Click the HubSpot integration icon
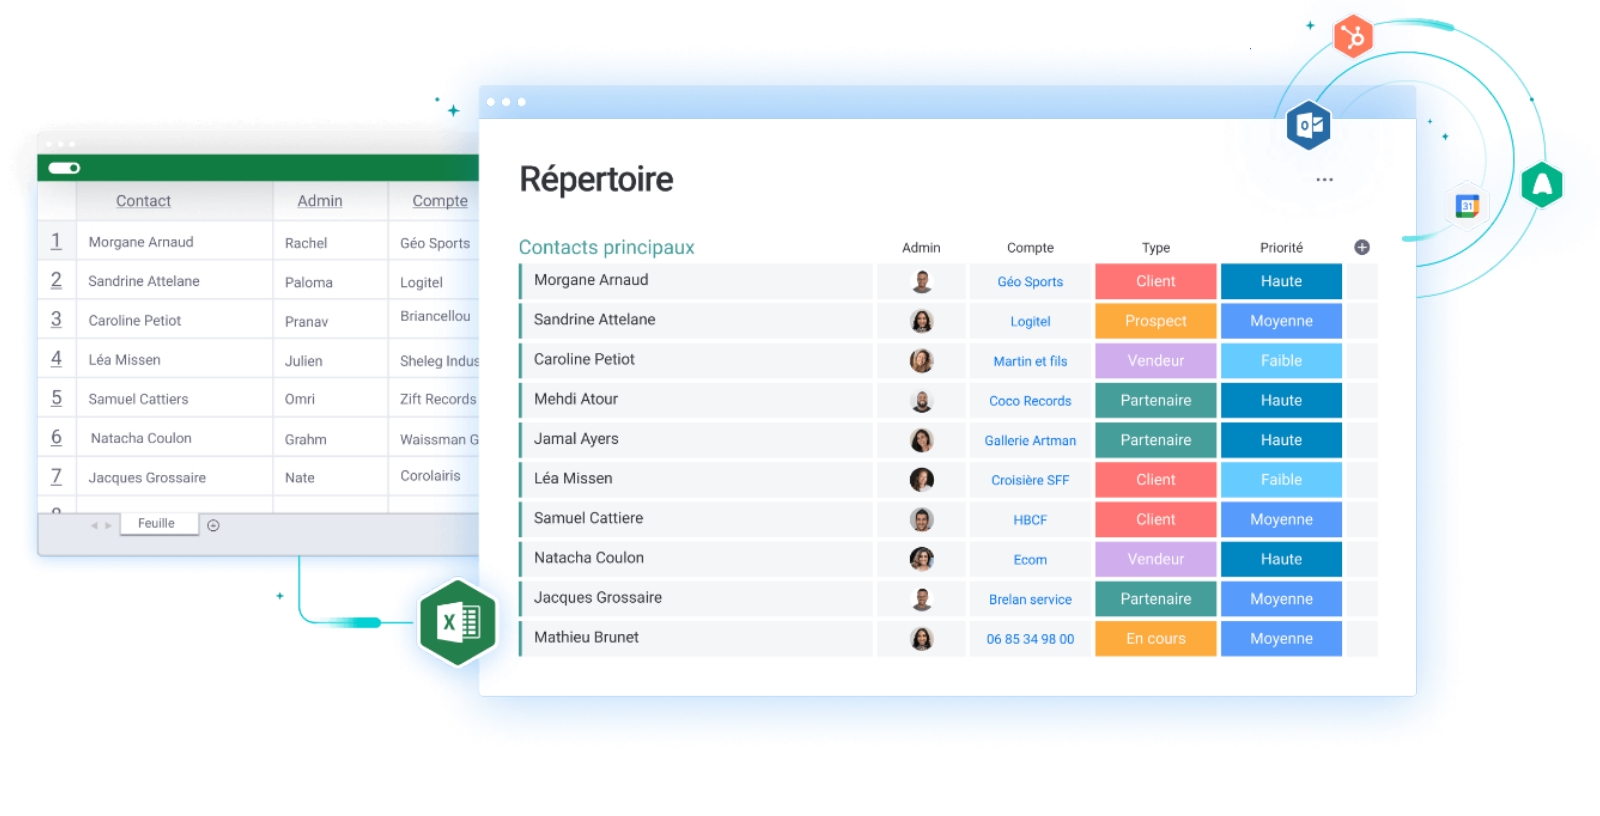The width and height of the screenshot is (1600, 816). pos(1352,38)
